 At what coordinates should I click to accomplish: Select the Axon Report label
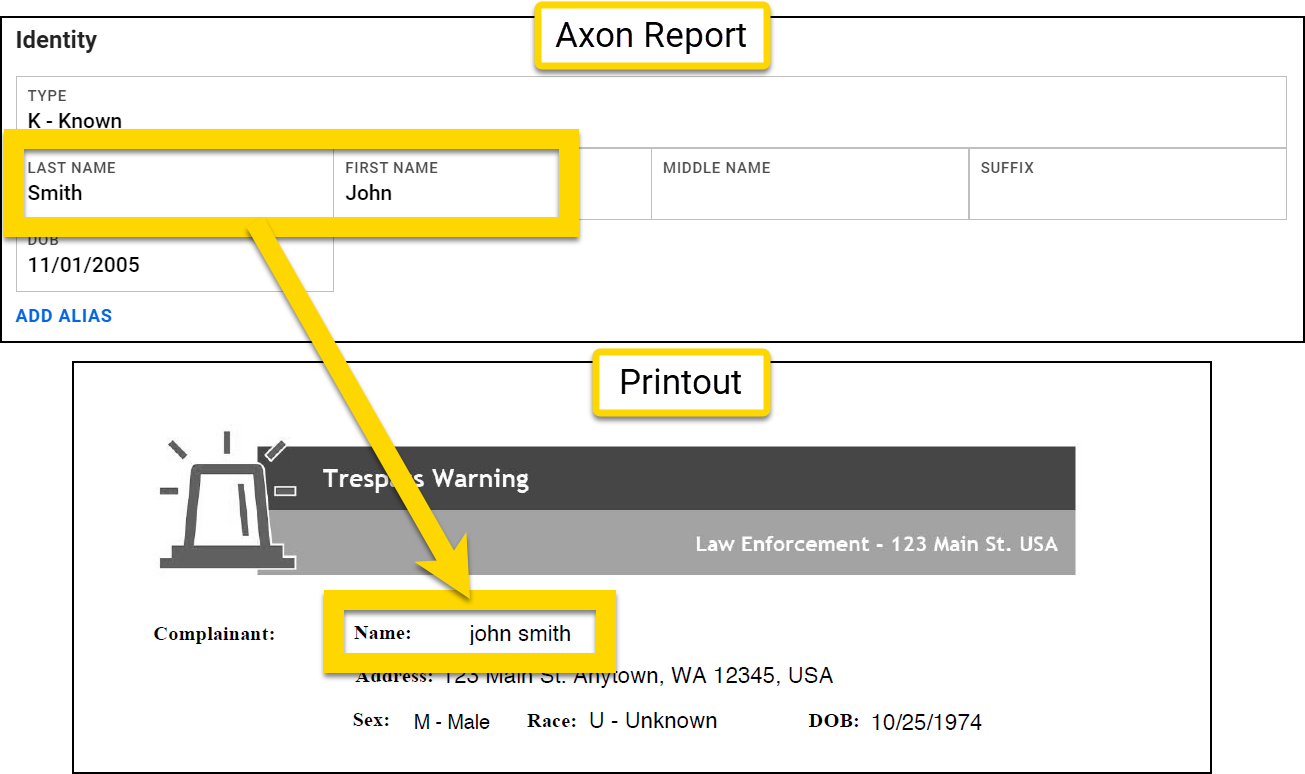coord(651,35)
